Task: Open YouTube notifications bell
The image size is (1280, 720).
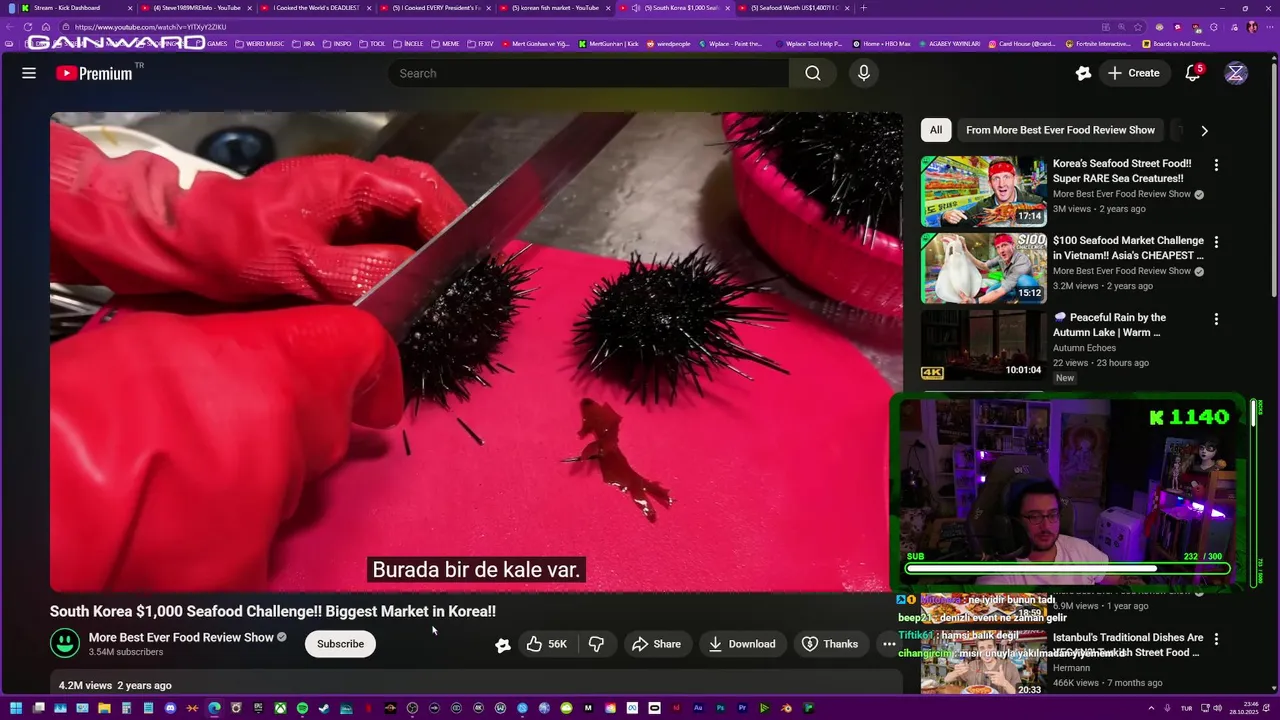Action: tap(1192, 73)
